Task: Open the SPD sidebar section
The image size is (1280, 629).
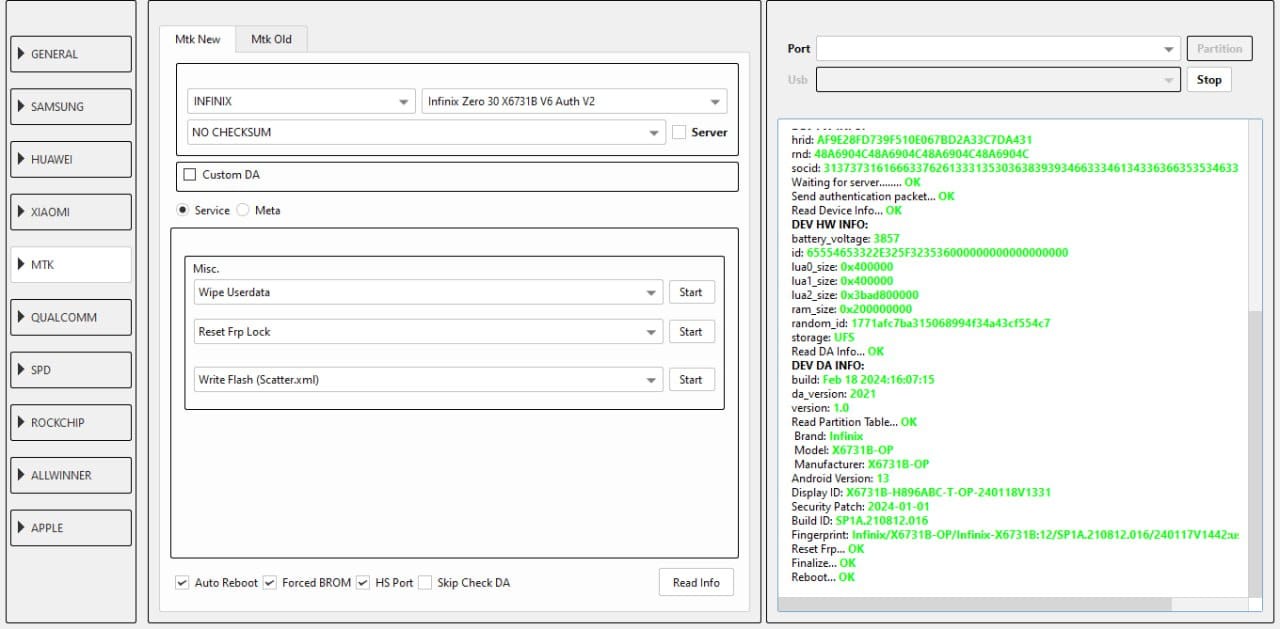Action: 71,370
